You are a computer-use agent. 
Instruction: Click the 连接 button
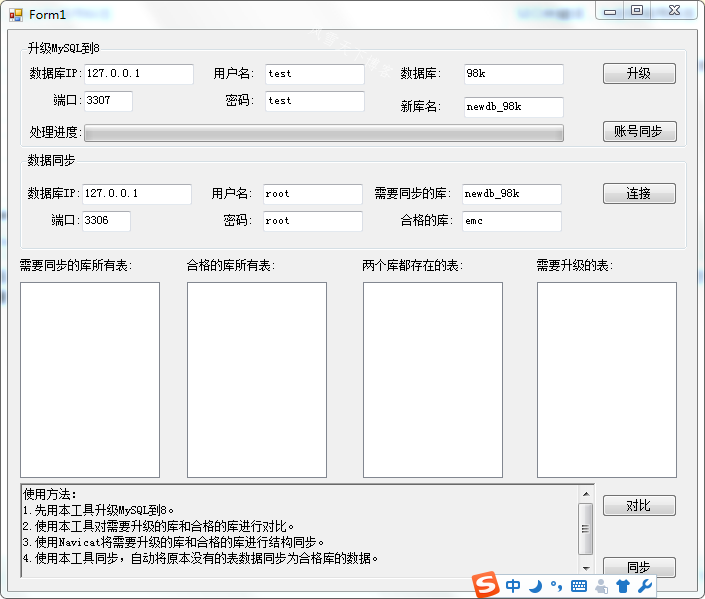pyautogui.click(x=639, y=193)
